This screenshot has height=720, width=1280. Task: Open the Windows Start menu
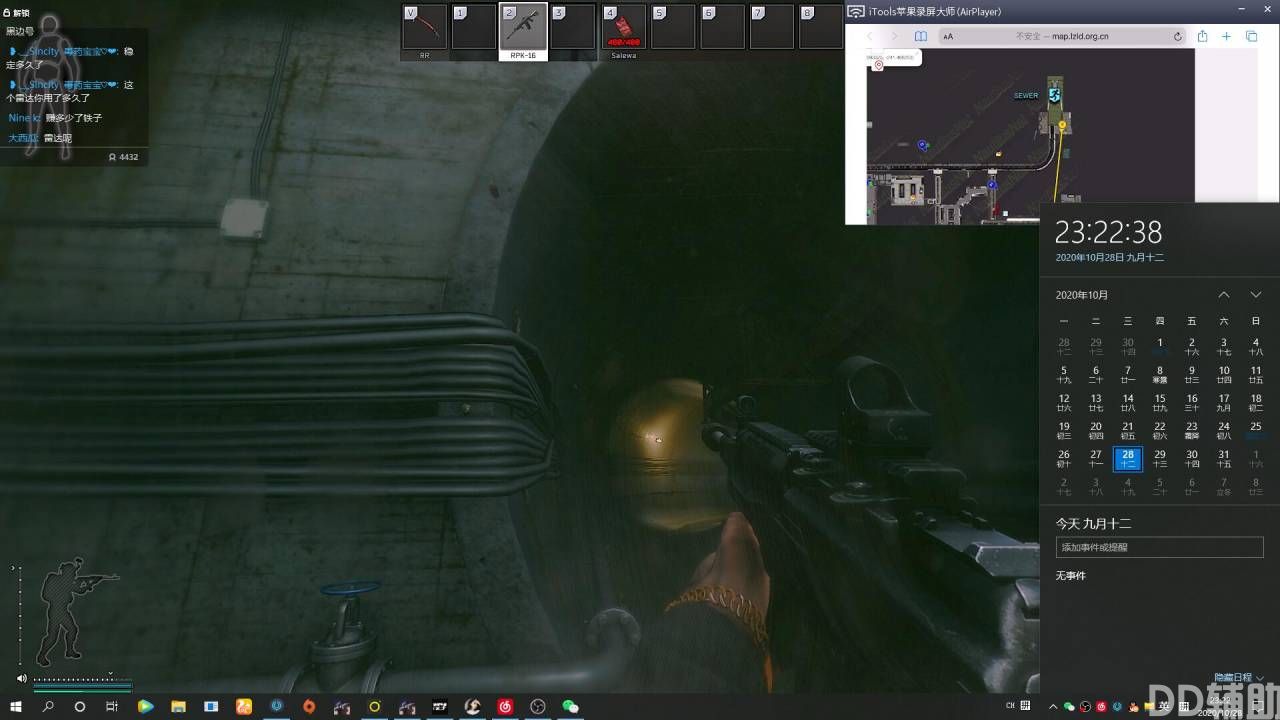click(16, 706)
